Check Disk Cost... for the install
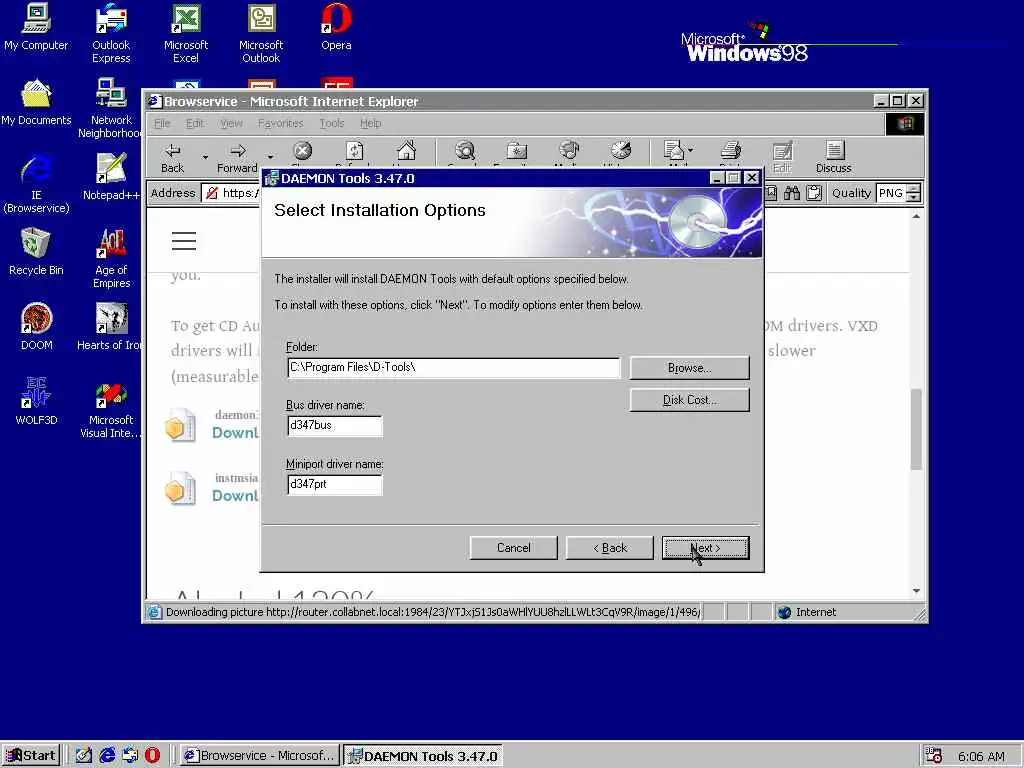 (x=689, y=400)
